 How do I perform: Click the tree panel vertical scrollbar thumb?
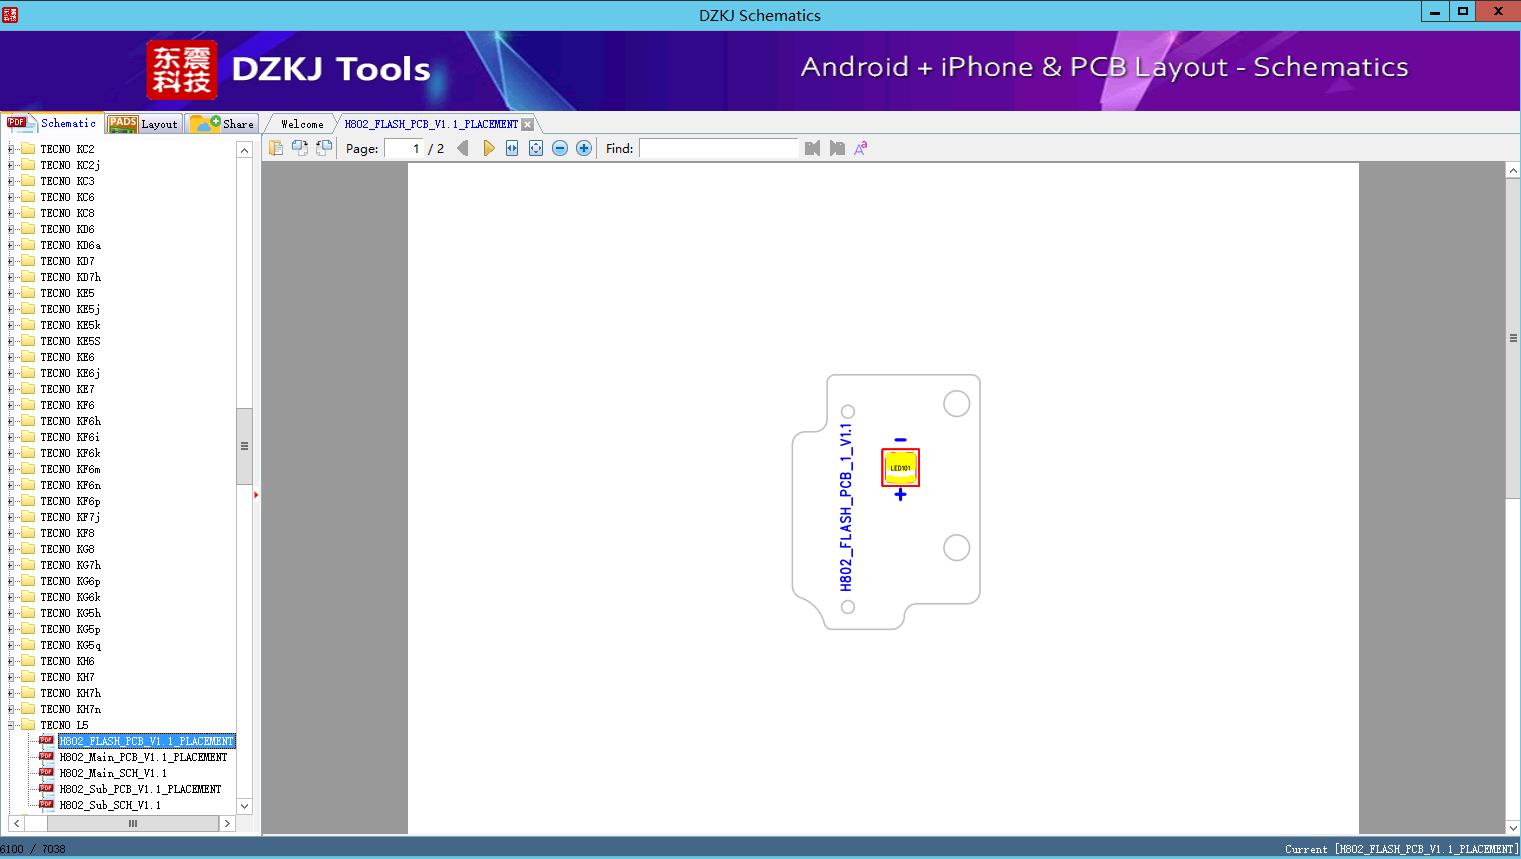[x=244, y=446]
